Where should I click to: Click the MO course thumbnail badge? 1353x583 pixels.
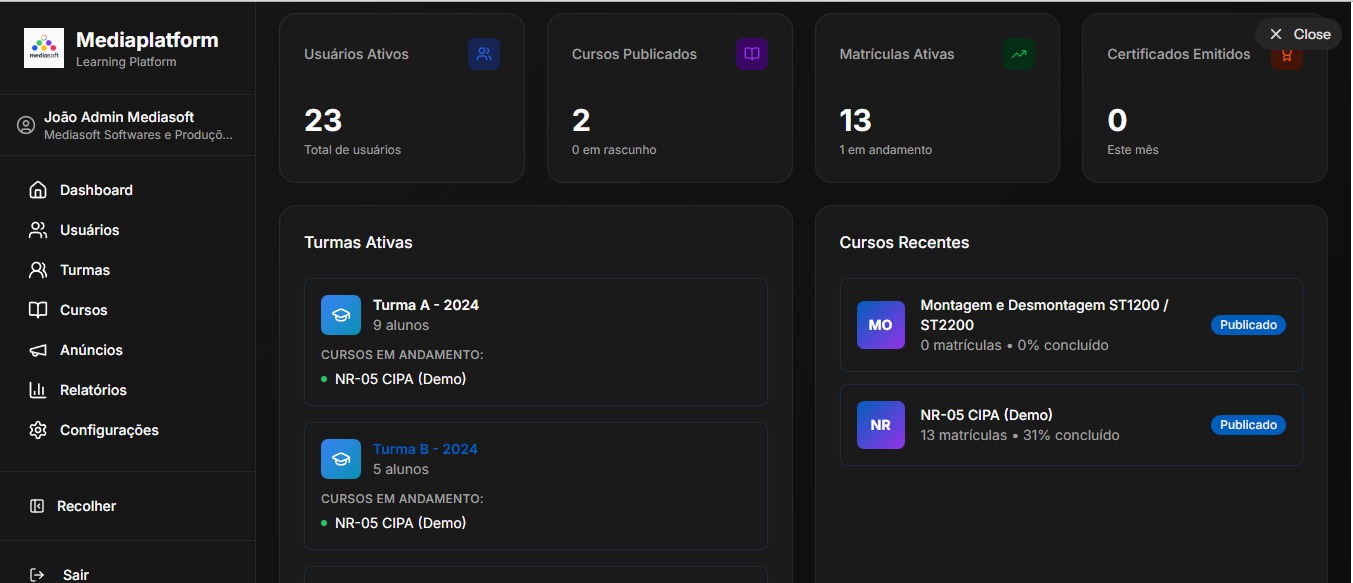[881, 325]
